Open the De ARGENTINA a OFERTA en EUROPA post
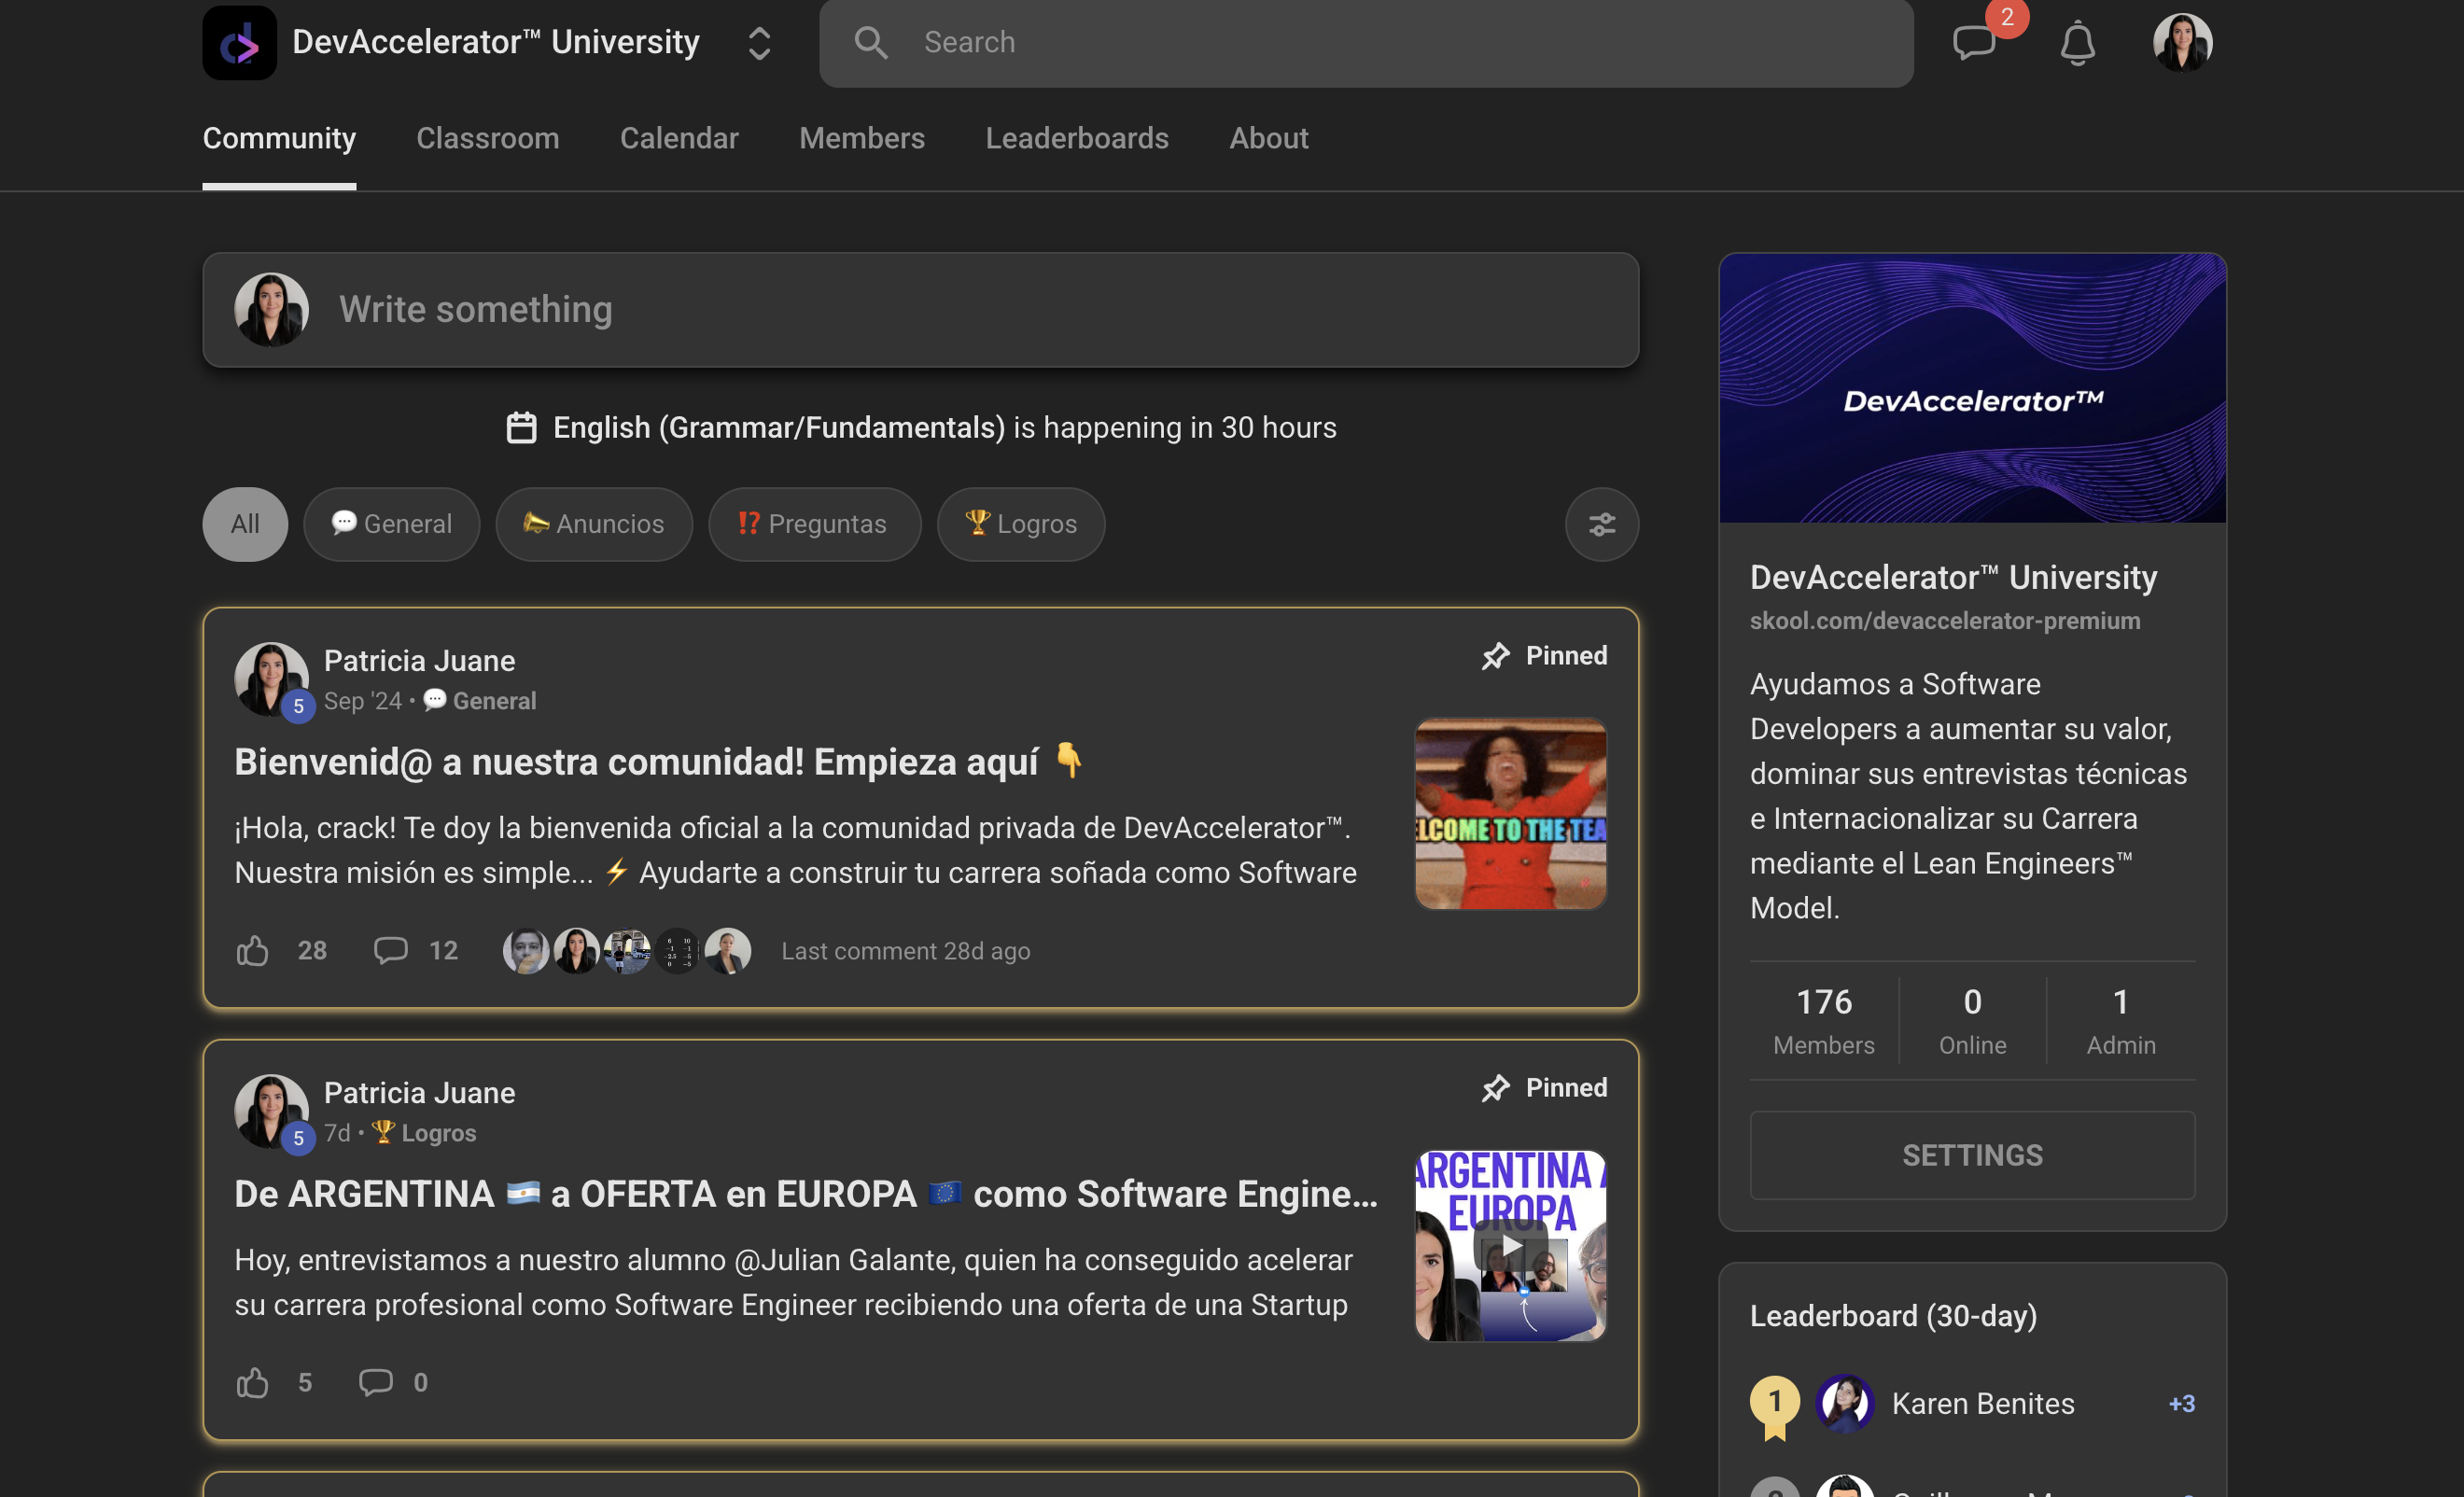2464x1497 pixels. (806, 1193)
